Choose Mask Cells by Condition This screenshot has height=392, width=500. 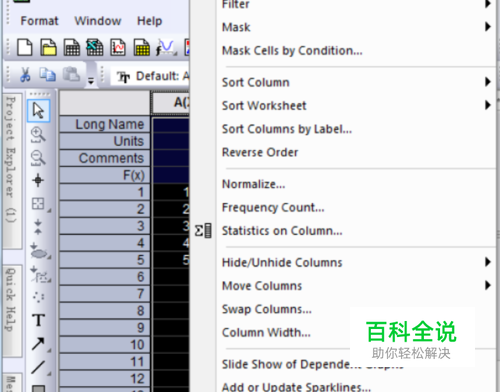(x=292, y=51)
